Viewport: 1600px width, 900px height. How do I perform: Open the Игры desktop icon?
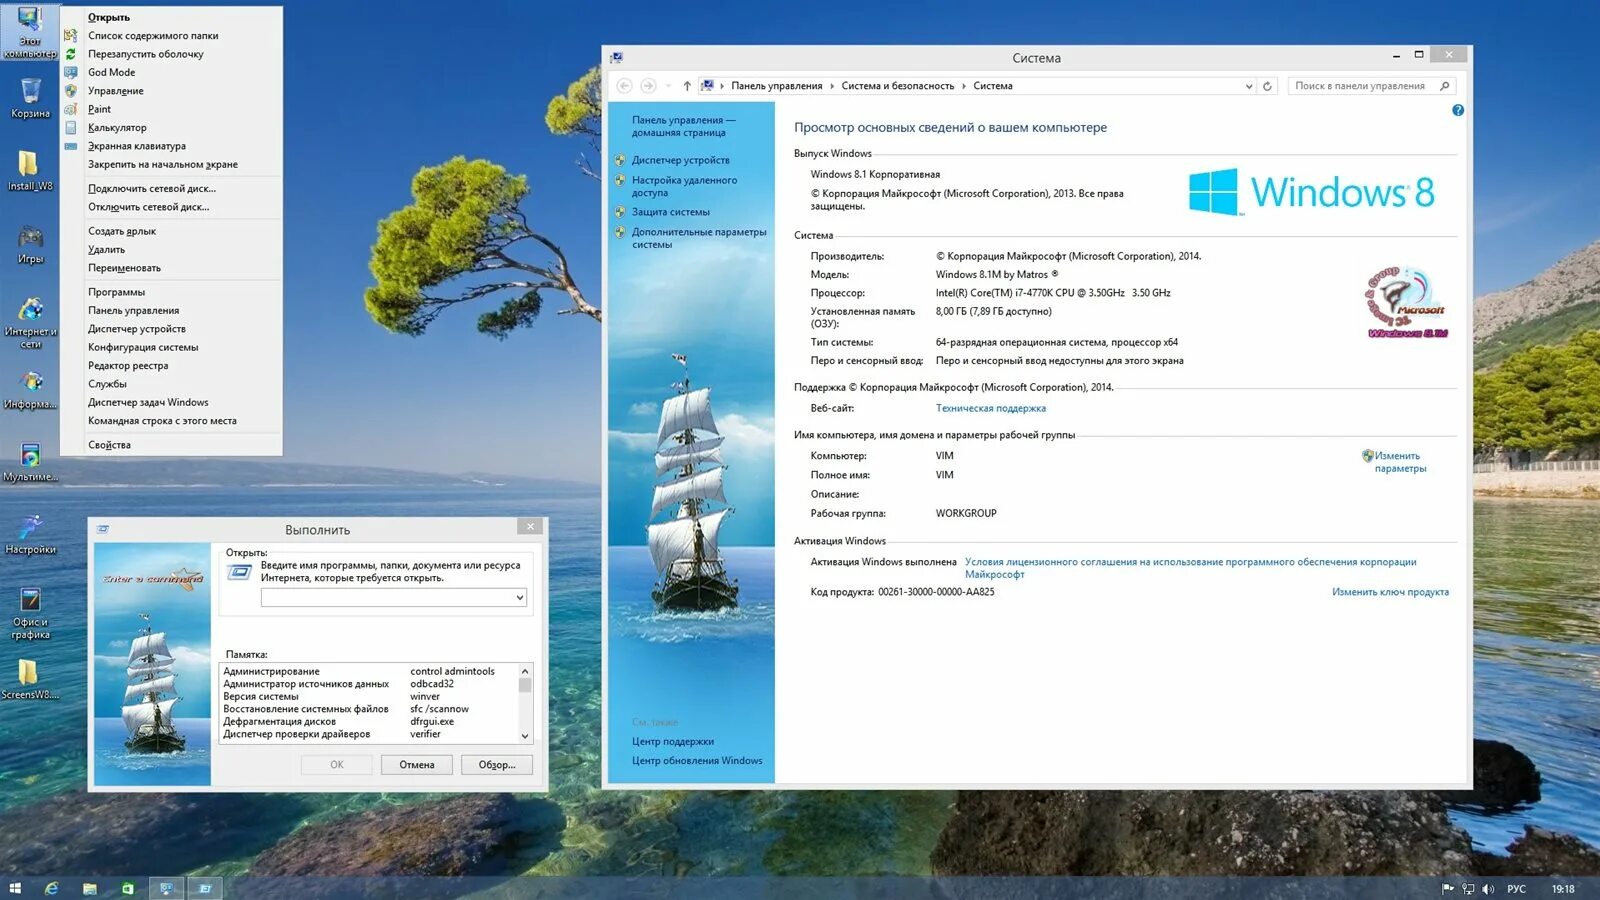pyautogui.click(x=30, y=243)
